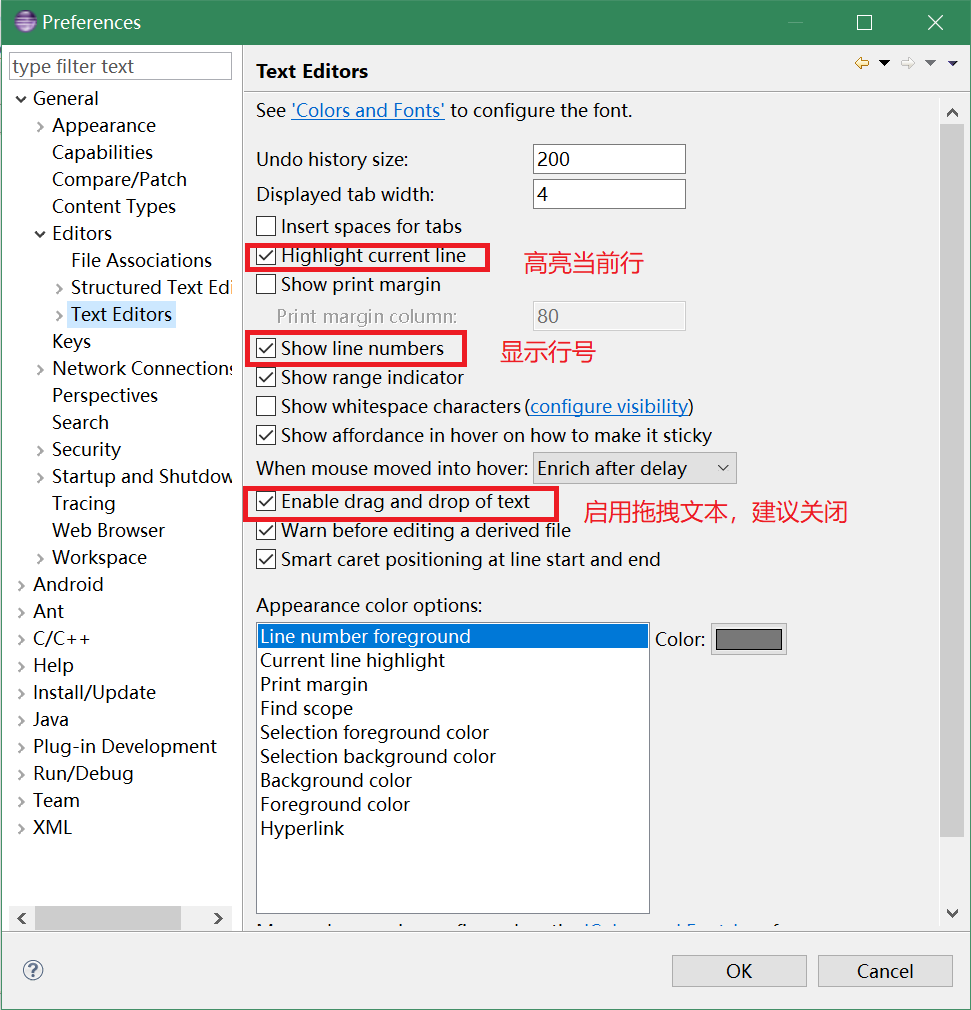Click the back navigation arrow icon

coord(862,64)
